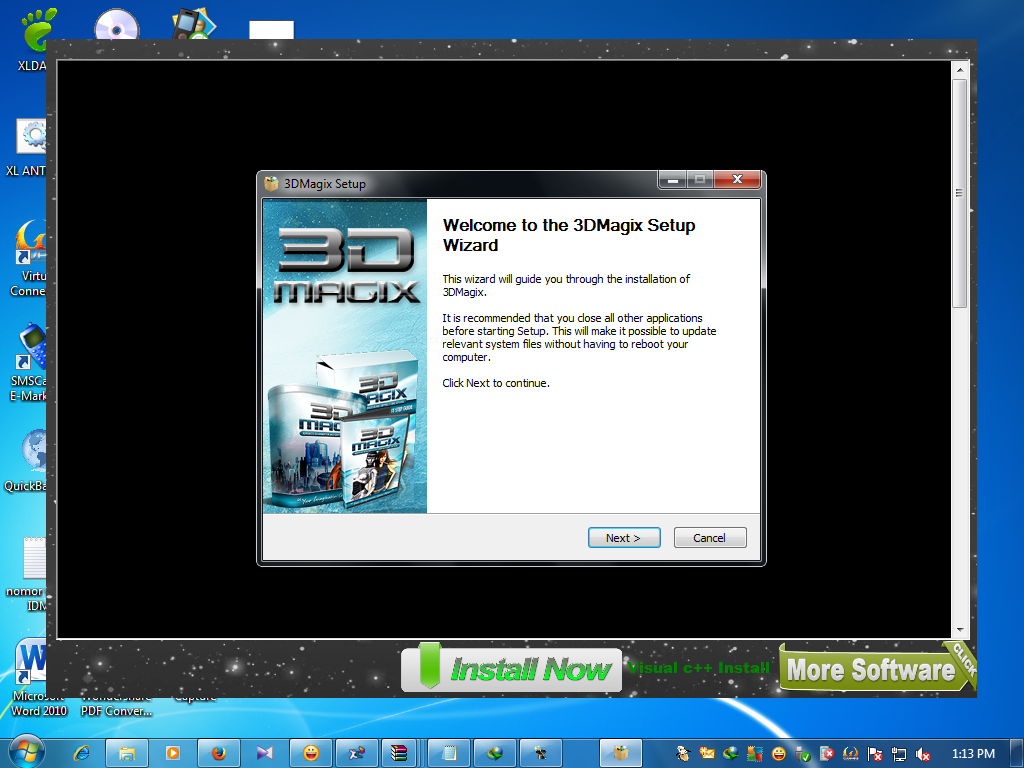1024x768 pixels.
Task: Click the scroll up arrow of installer window
Action: point(959,69)
